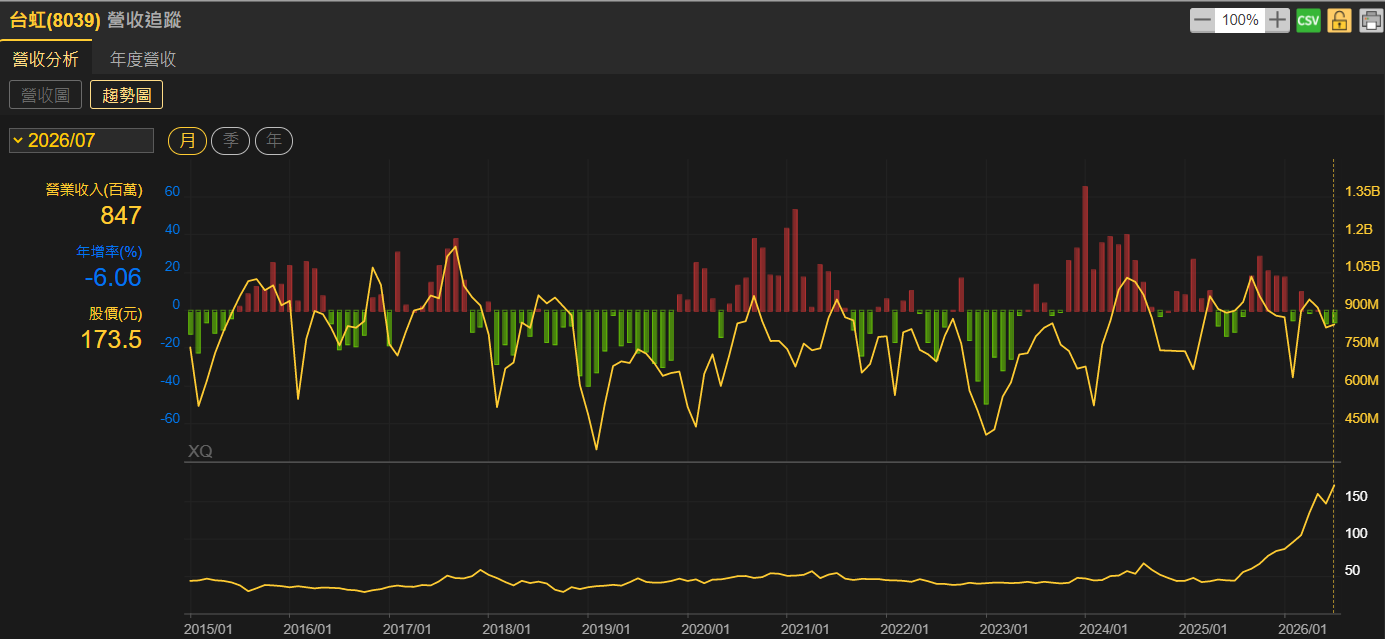Viewport: 1385px width, 639px height.
Task: Switch to the 營收分析 tab
Action: 46,59
